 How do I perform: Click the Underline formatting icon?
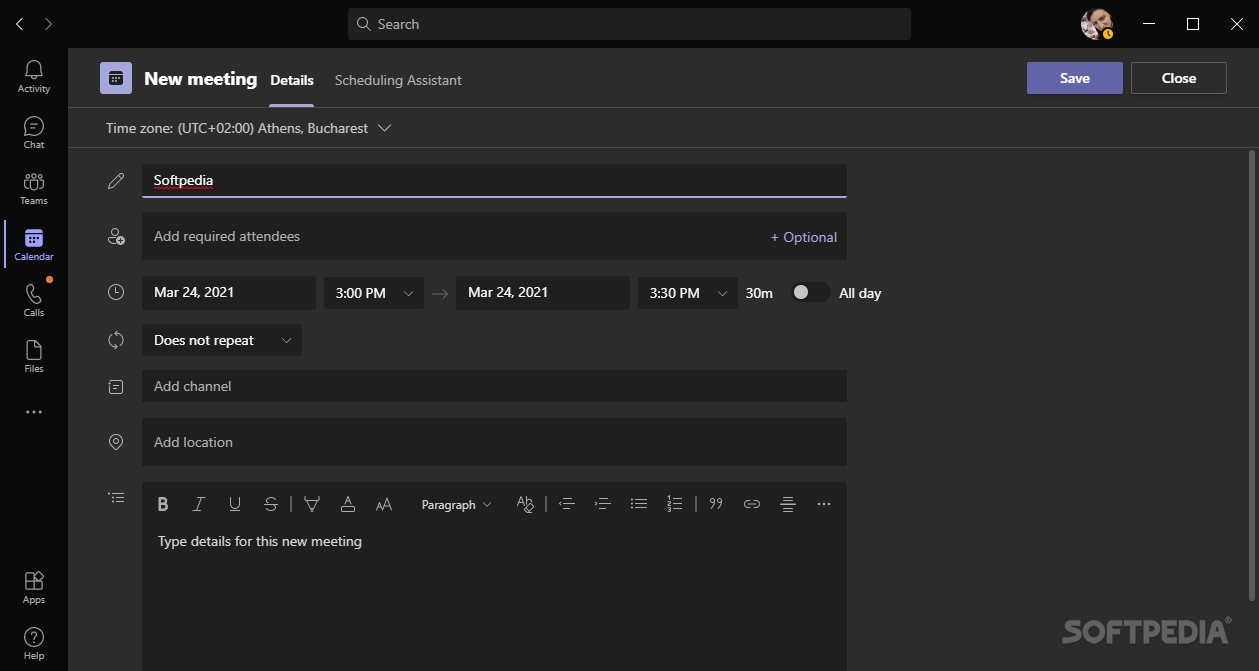(235, 505)
